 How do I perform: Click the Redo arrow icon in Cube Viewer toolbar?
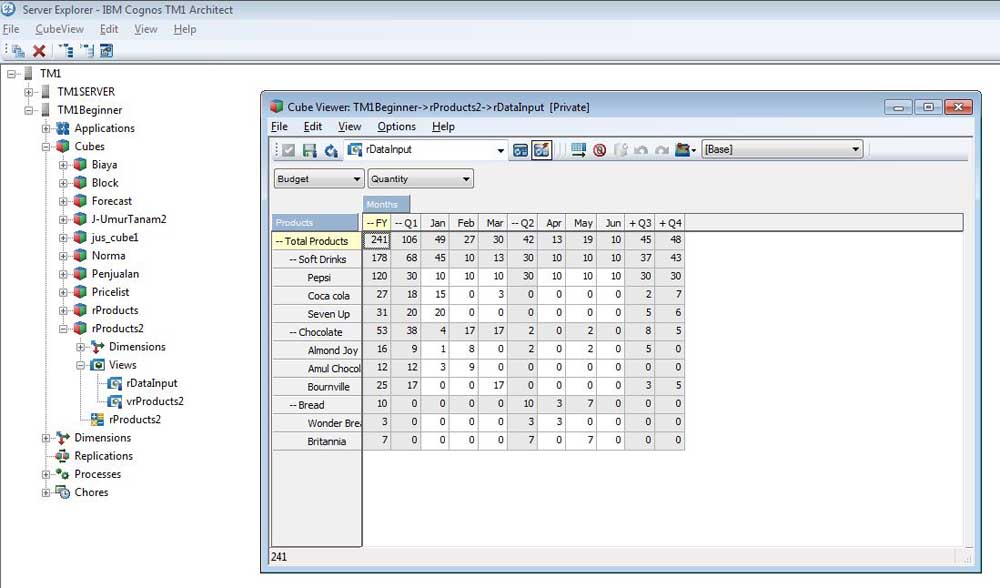coord(662,150)
